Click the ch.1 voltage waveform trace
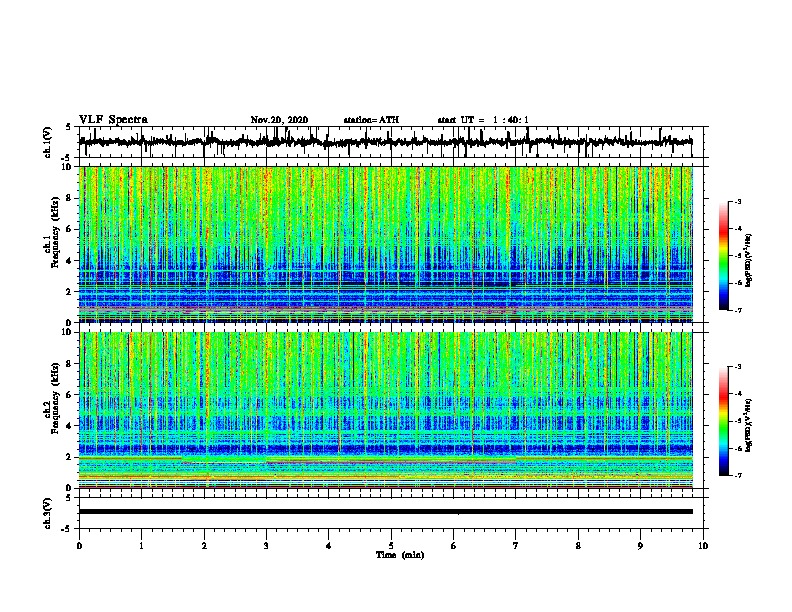The width and height of the screenshot is (792, 612). (385, 142)
